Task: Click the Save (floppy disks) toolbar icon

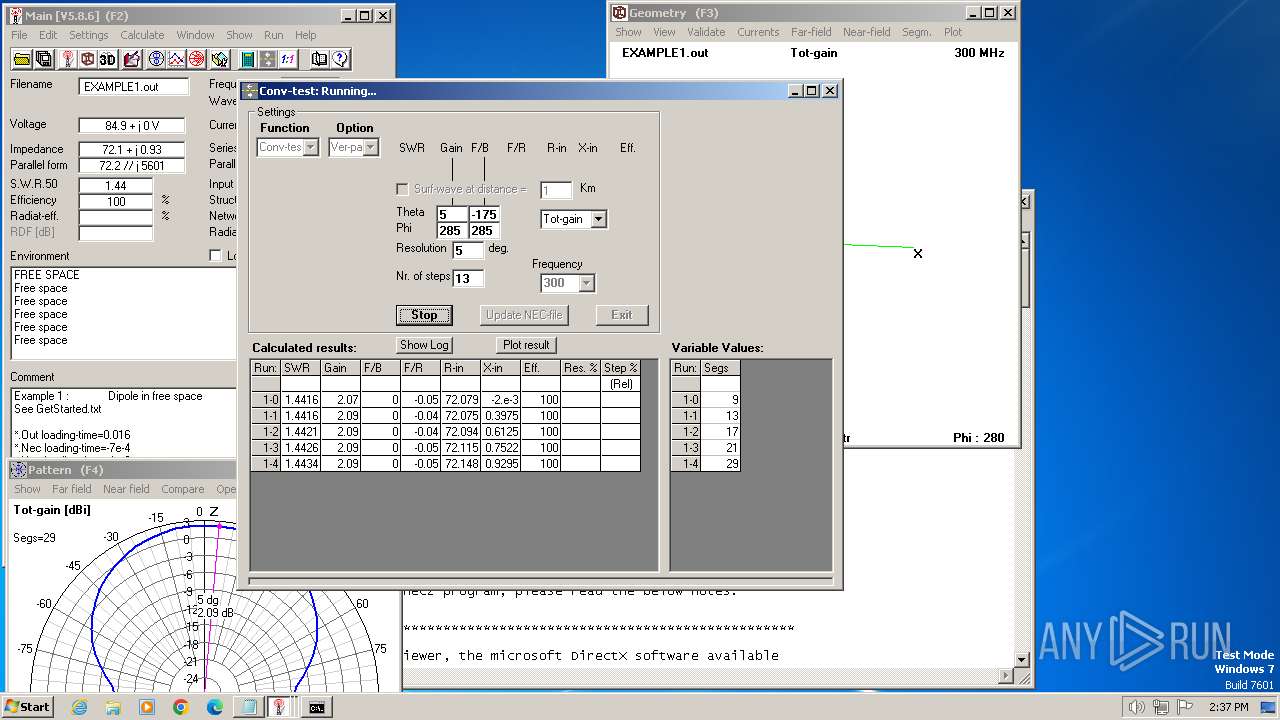Action: (x=43, y=59)
